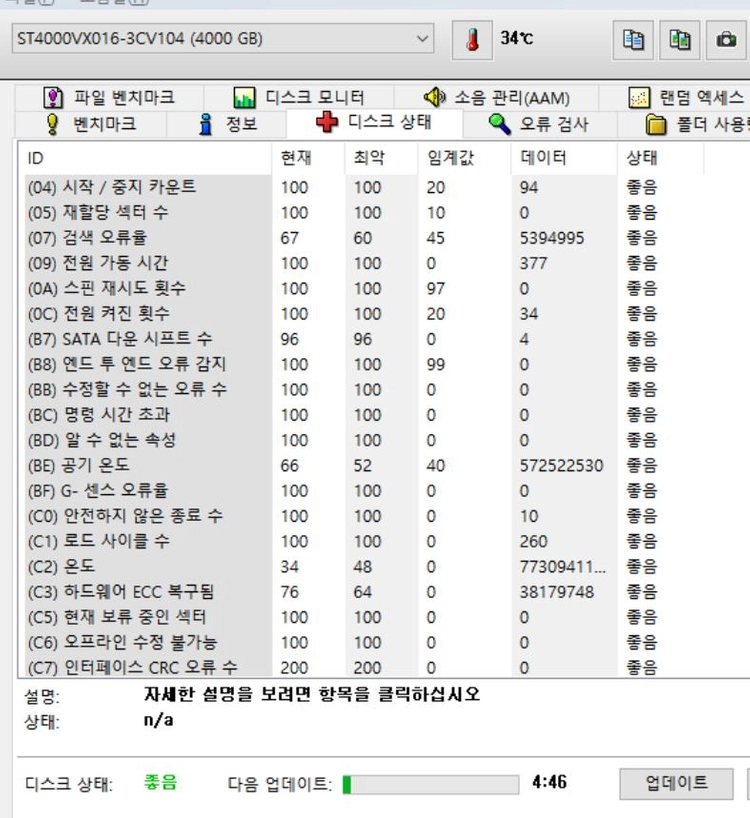Click the 최악 column header

point(381,158)
